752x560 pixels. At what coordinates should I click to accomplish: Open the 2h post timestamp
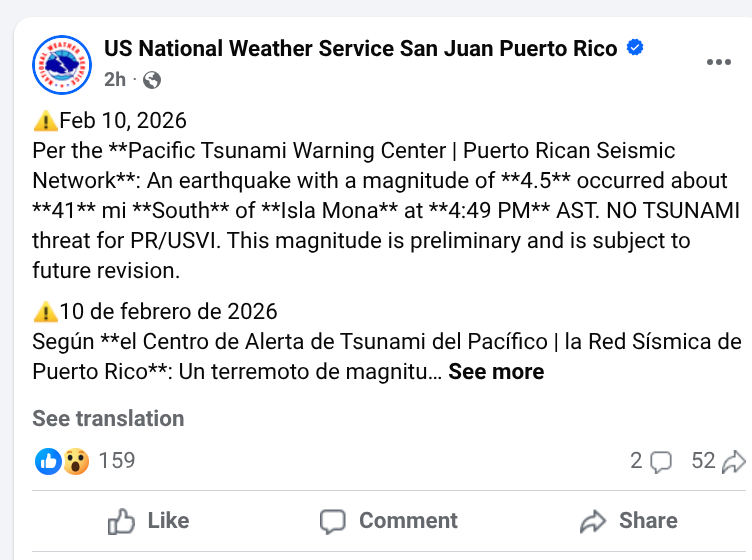(115, 80)
